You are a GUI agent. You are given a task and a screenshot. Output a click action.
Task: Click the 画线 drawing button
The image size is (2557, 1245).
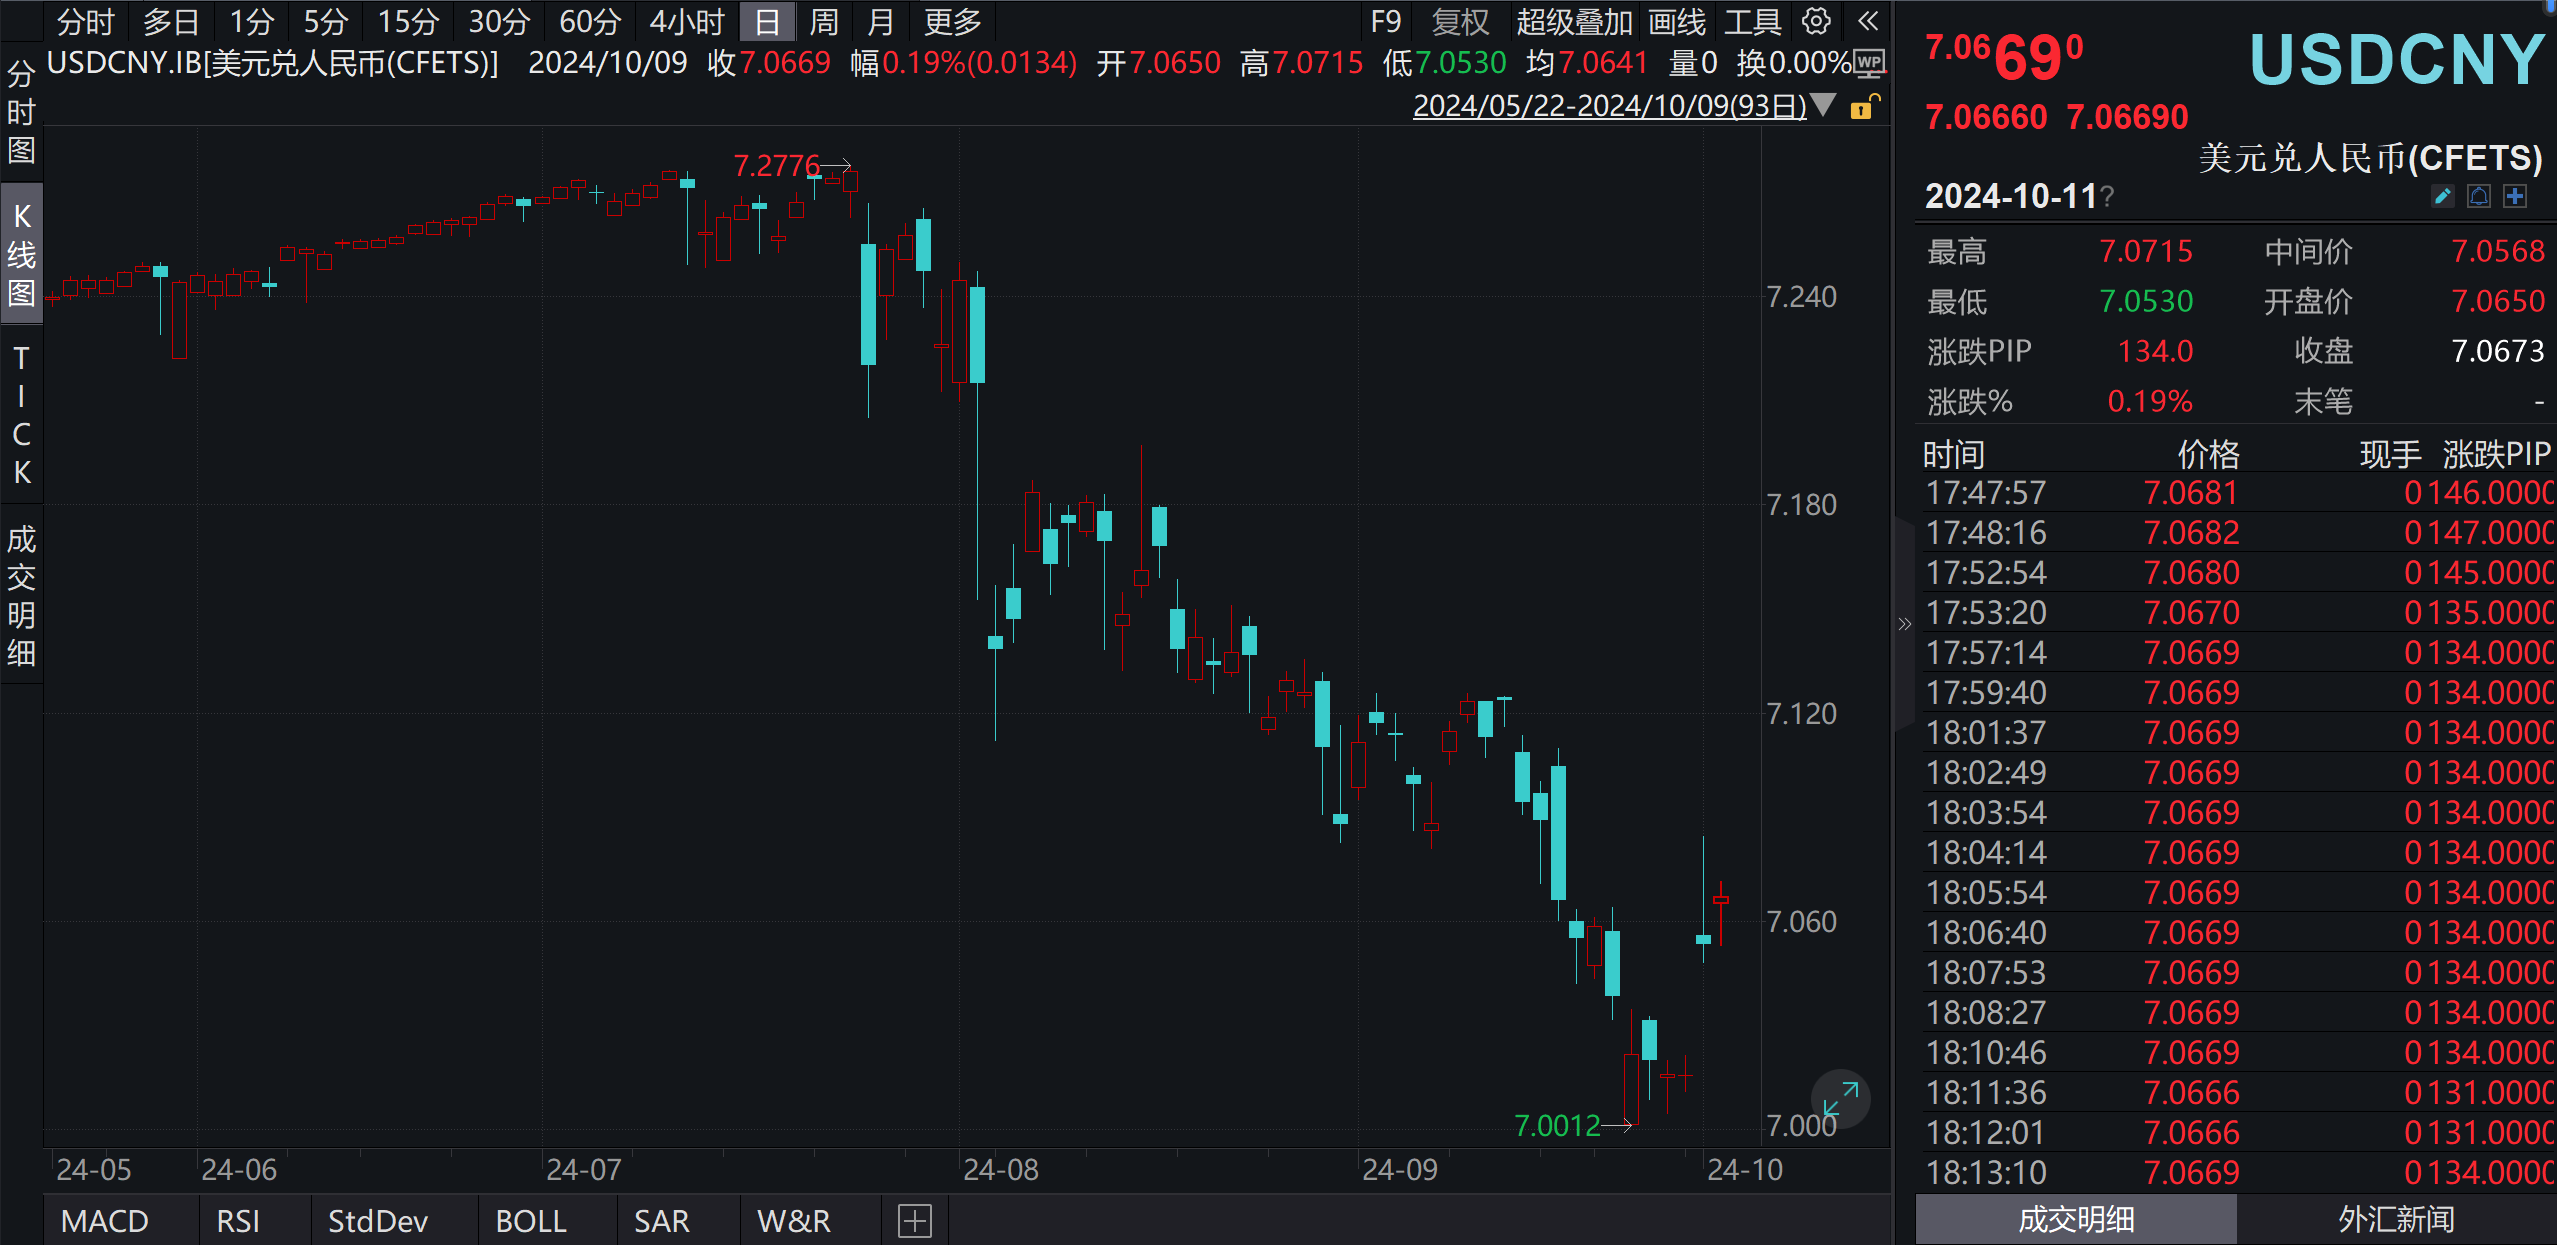coord(1677,21)
